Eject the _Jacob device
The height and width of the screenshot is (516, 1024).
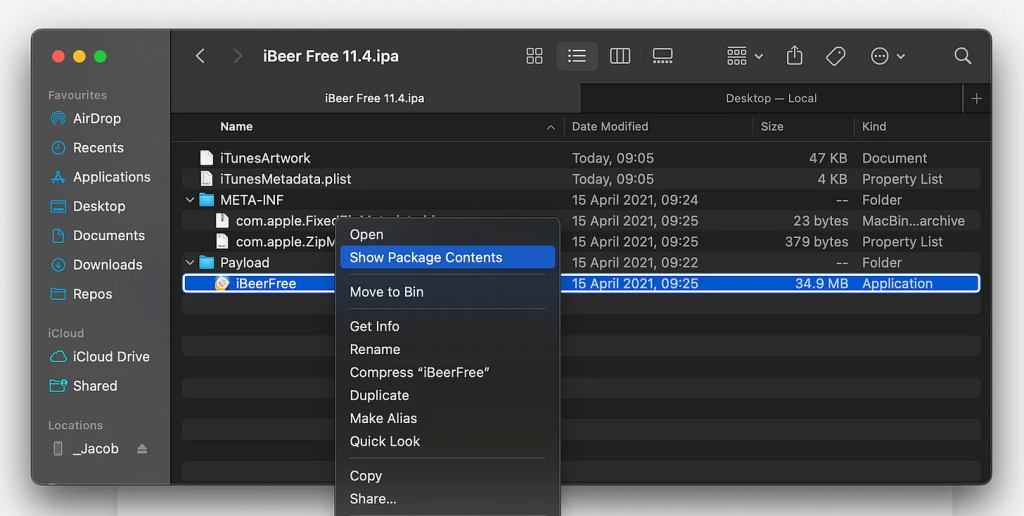click(142, 449)
